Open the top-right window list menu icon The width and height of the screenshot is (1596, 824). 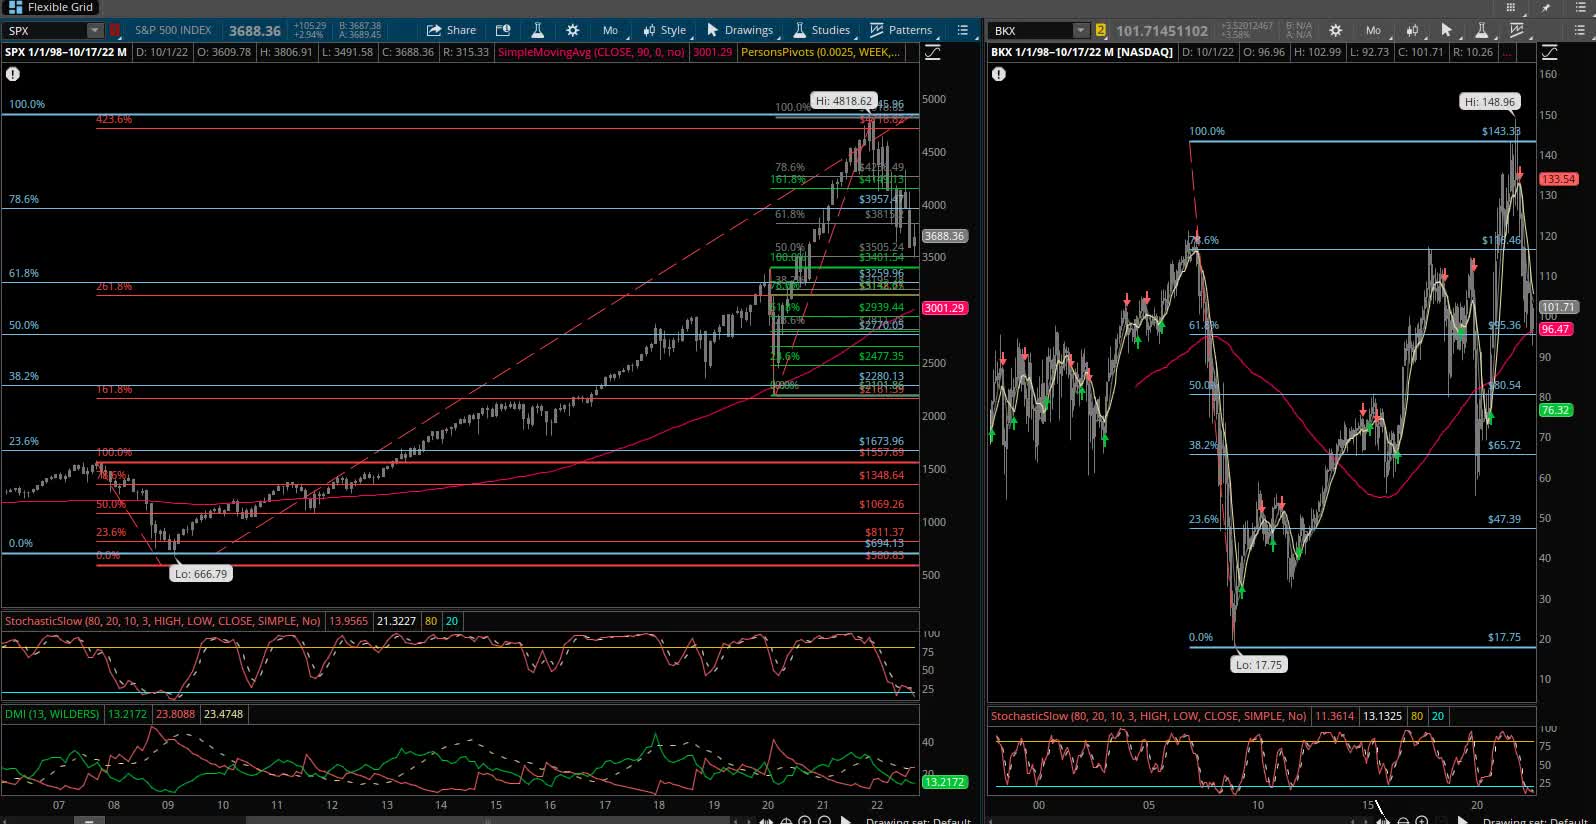(x=1579, y=7)
